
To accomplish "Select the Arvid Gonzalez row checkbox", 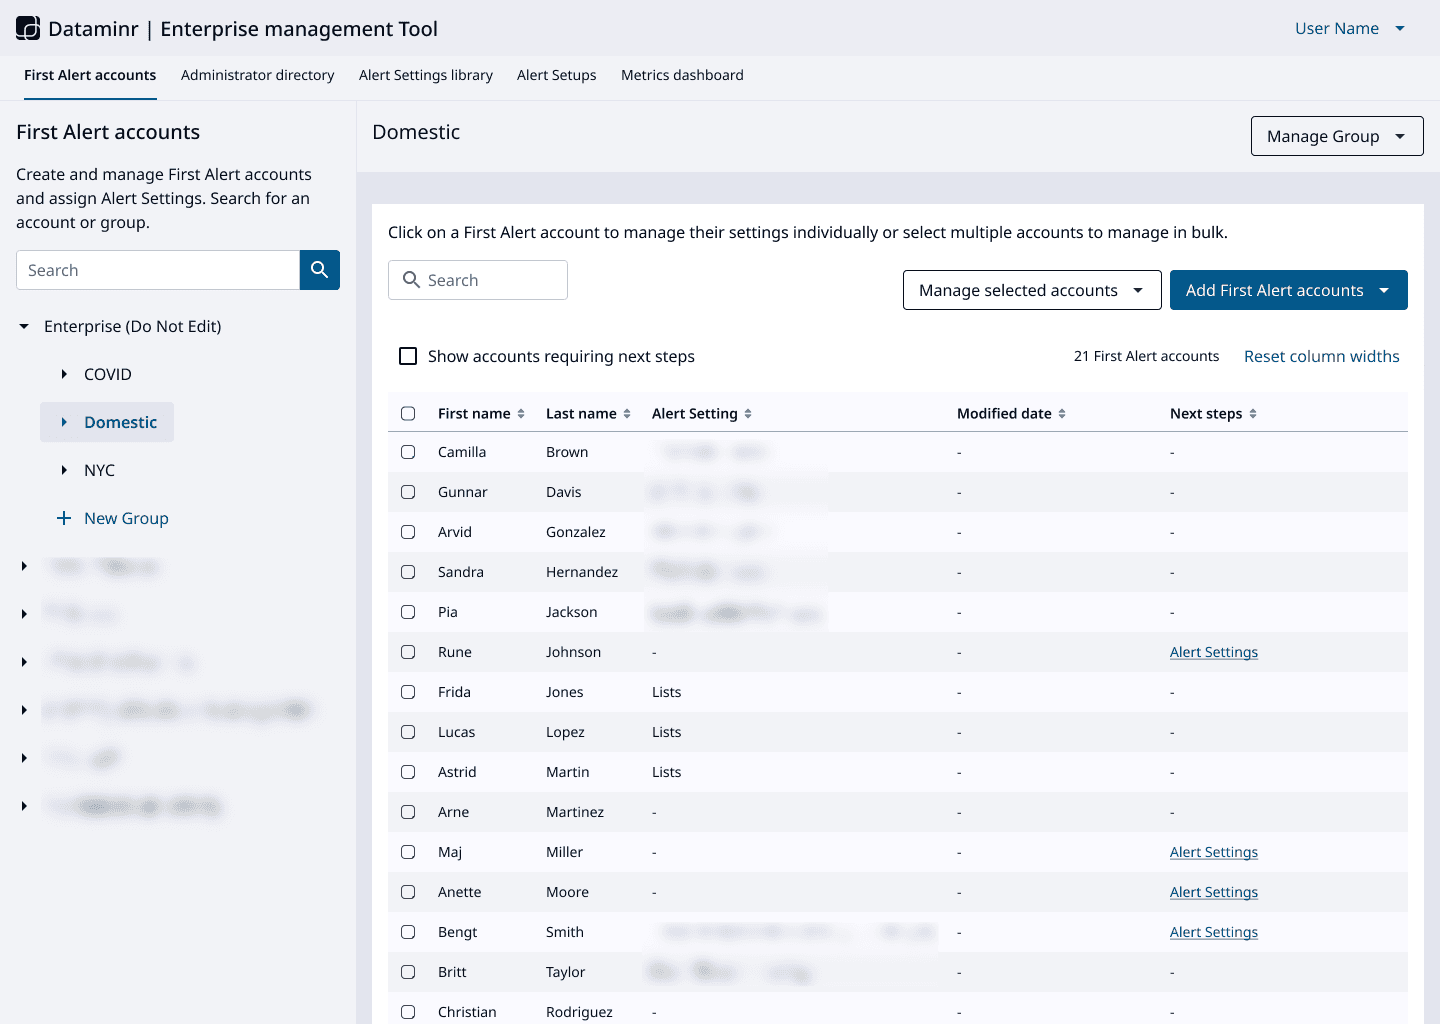I will (x=408, y=532).
